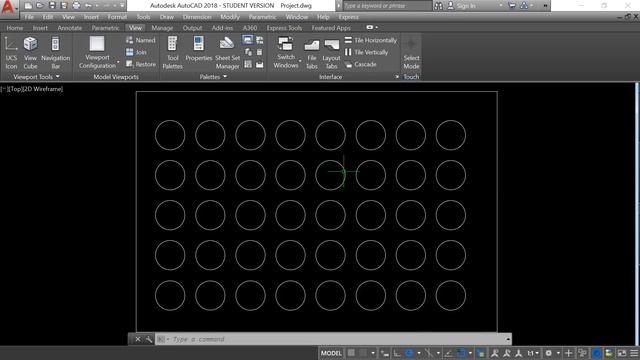Open the Properties palette
This screenshot has height=360, width=640.
click(x=199, y=49)
